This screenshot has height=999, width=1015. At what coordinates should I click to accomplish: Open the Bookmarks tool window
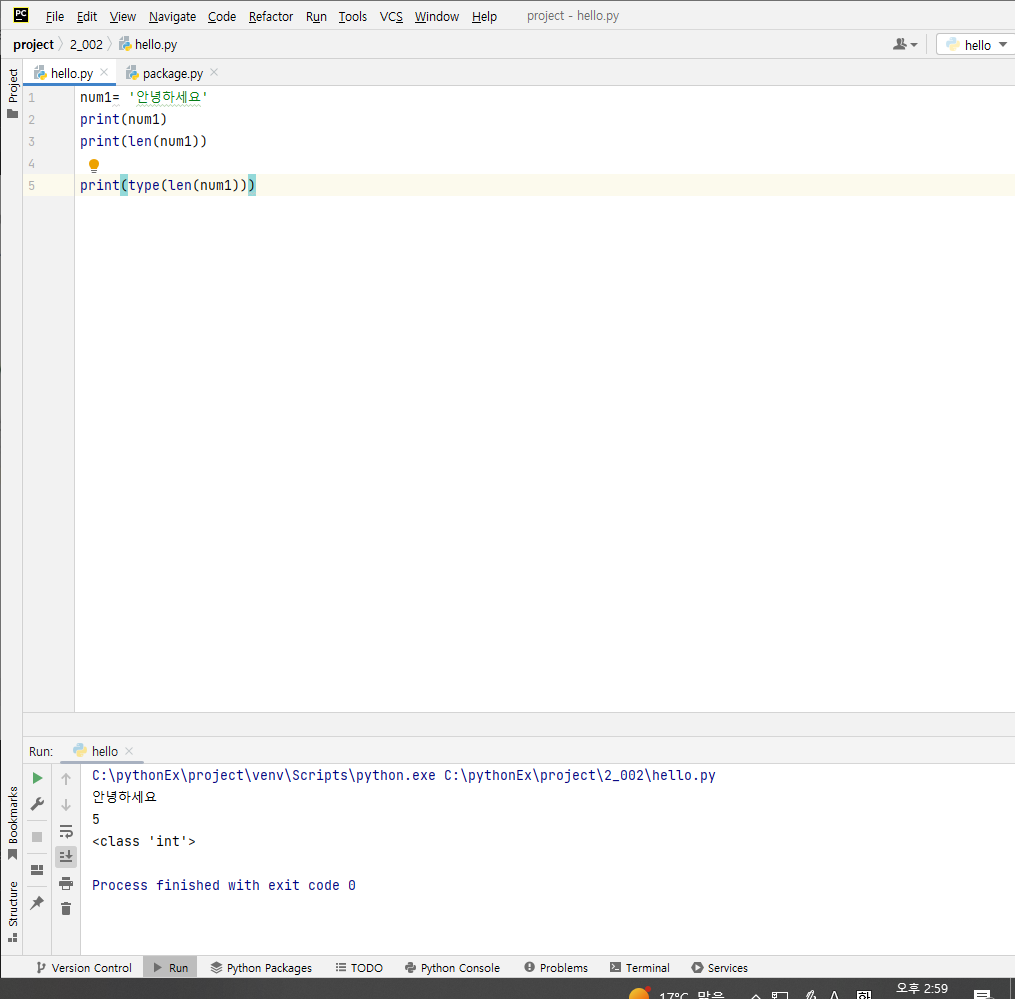[x=12, y=823]
